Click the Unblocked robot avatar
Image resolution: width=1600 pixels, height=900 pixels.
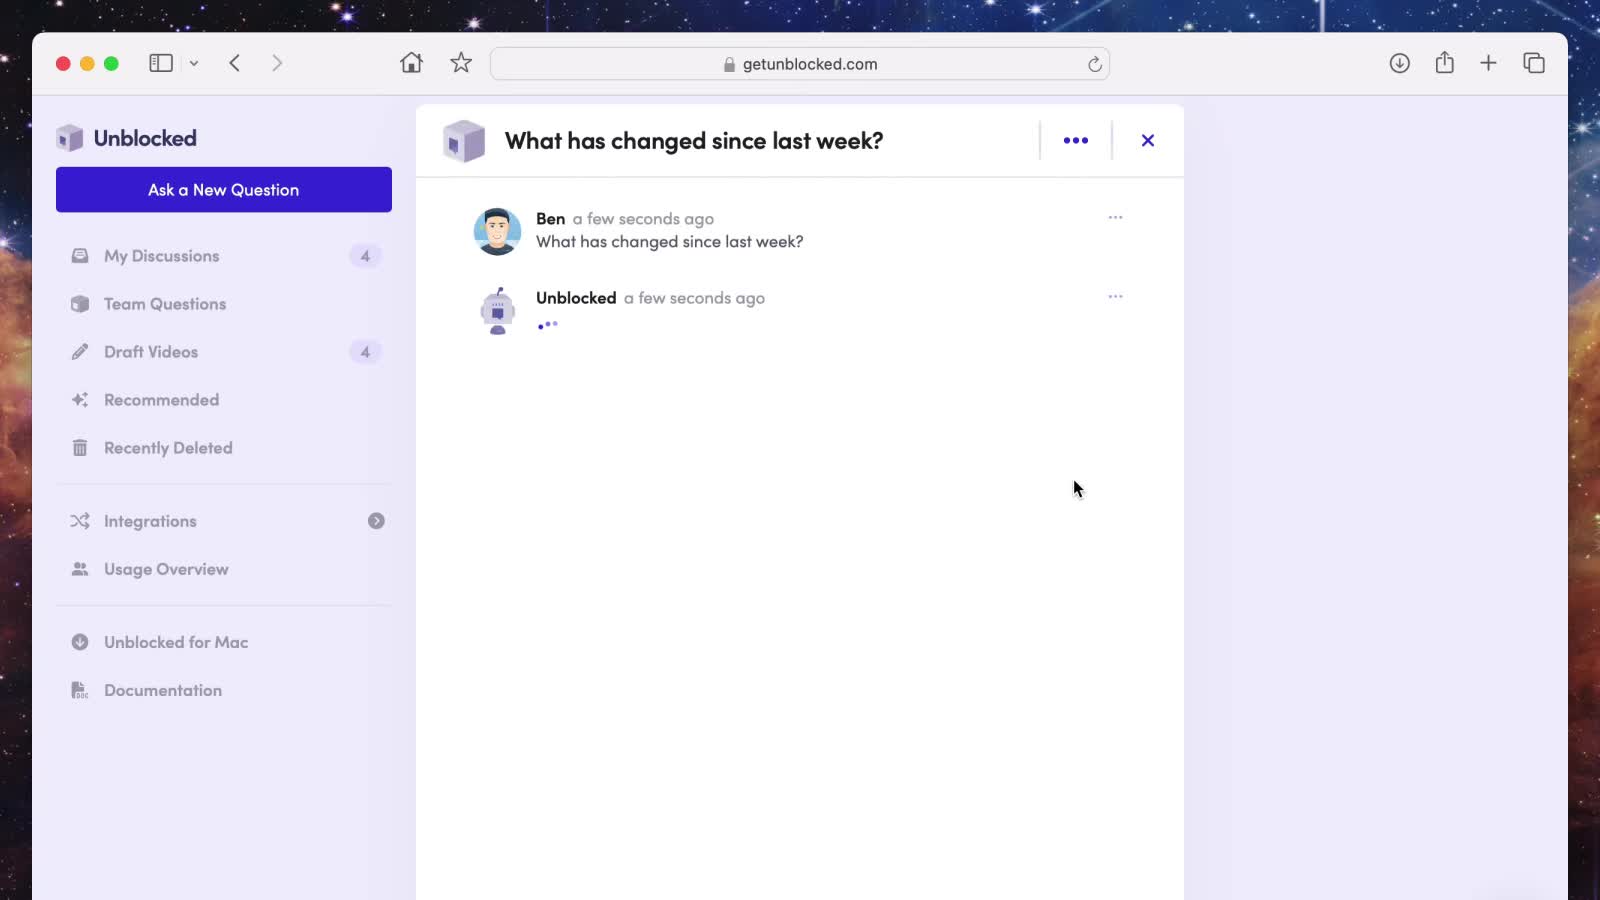click(497, 311)
